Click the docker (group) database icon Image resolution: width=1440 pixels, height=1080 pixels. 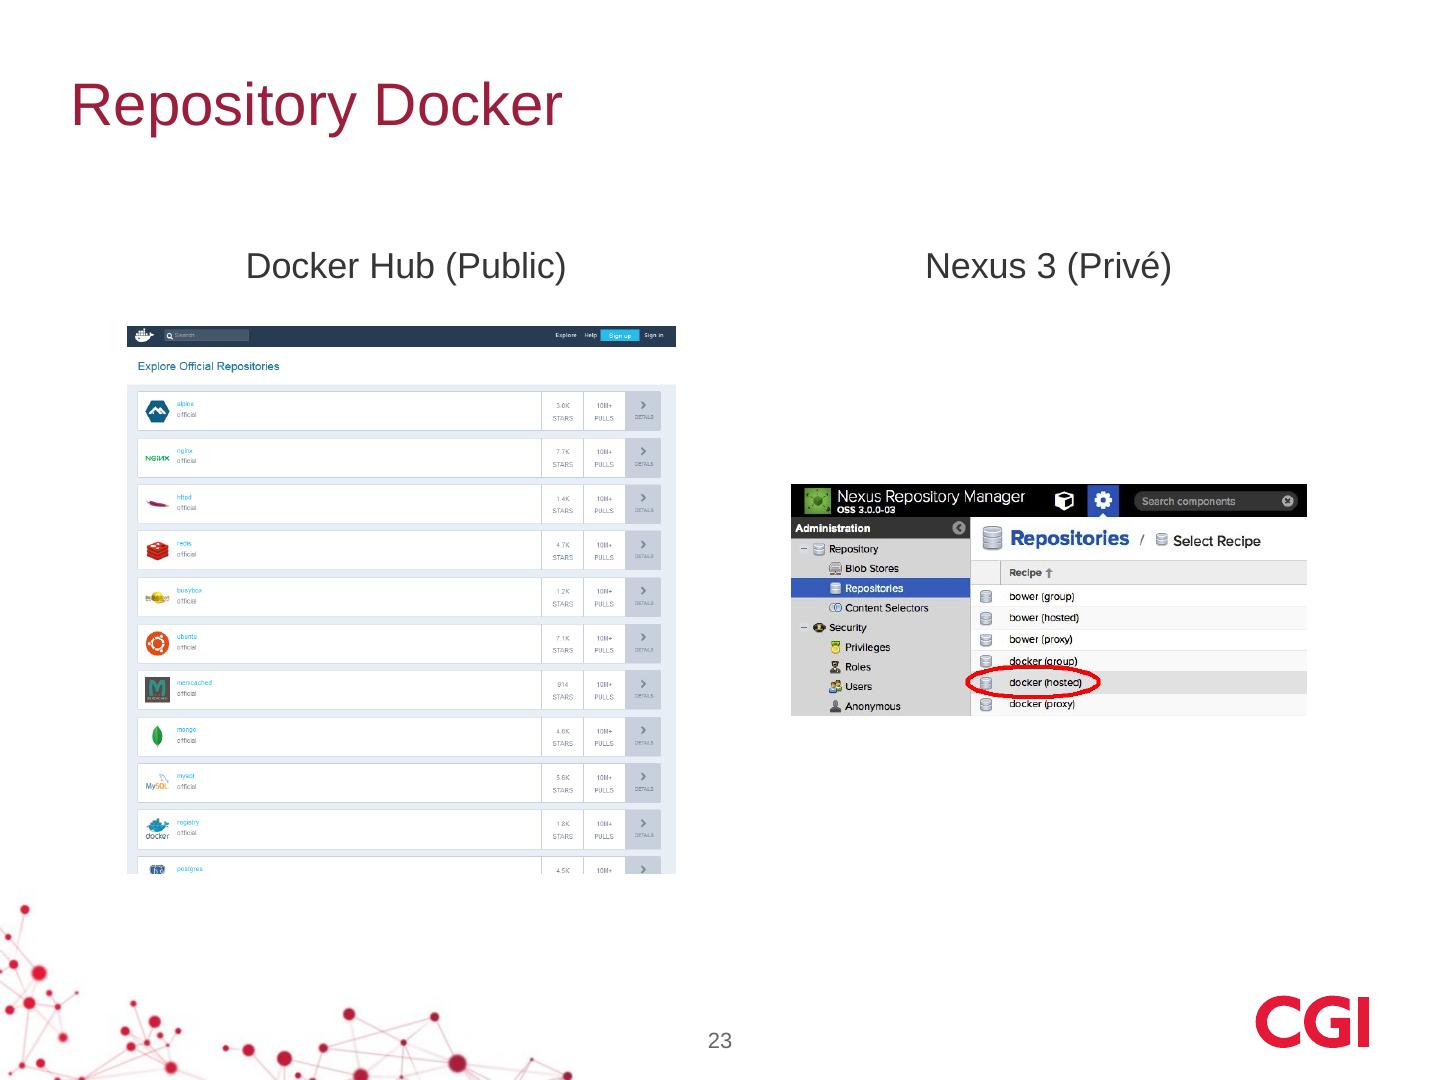(x=986, y=661)
